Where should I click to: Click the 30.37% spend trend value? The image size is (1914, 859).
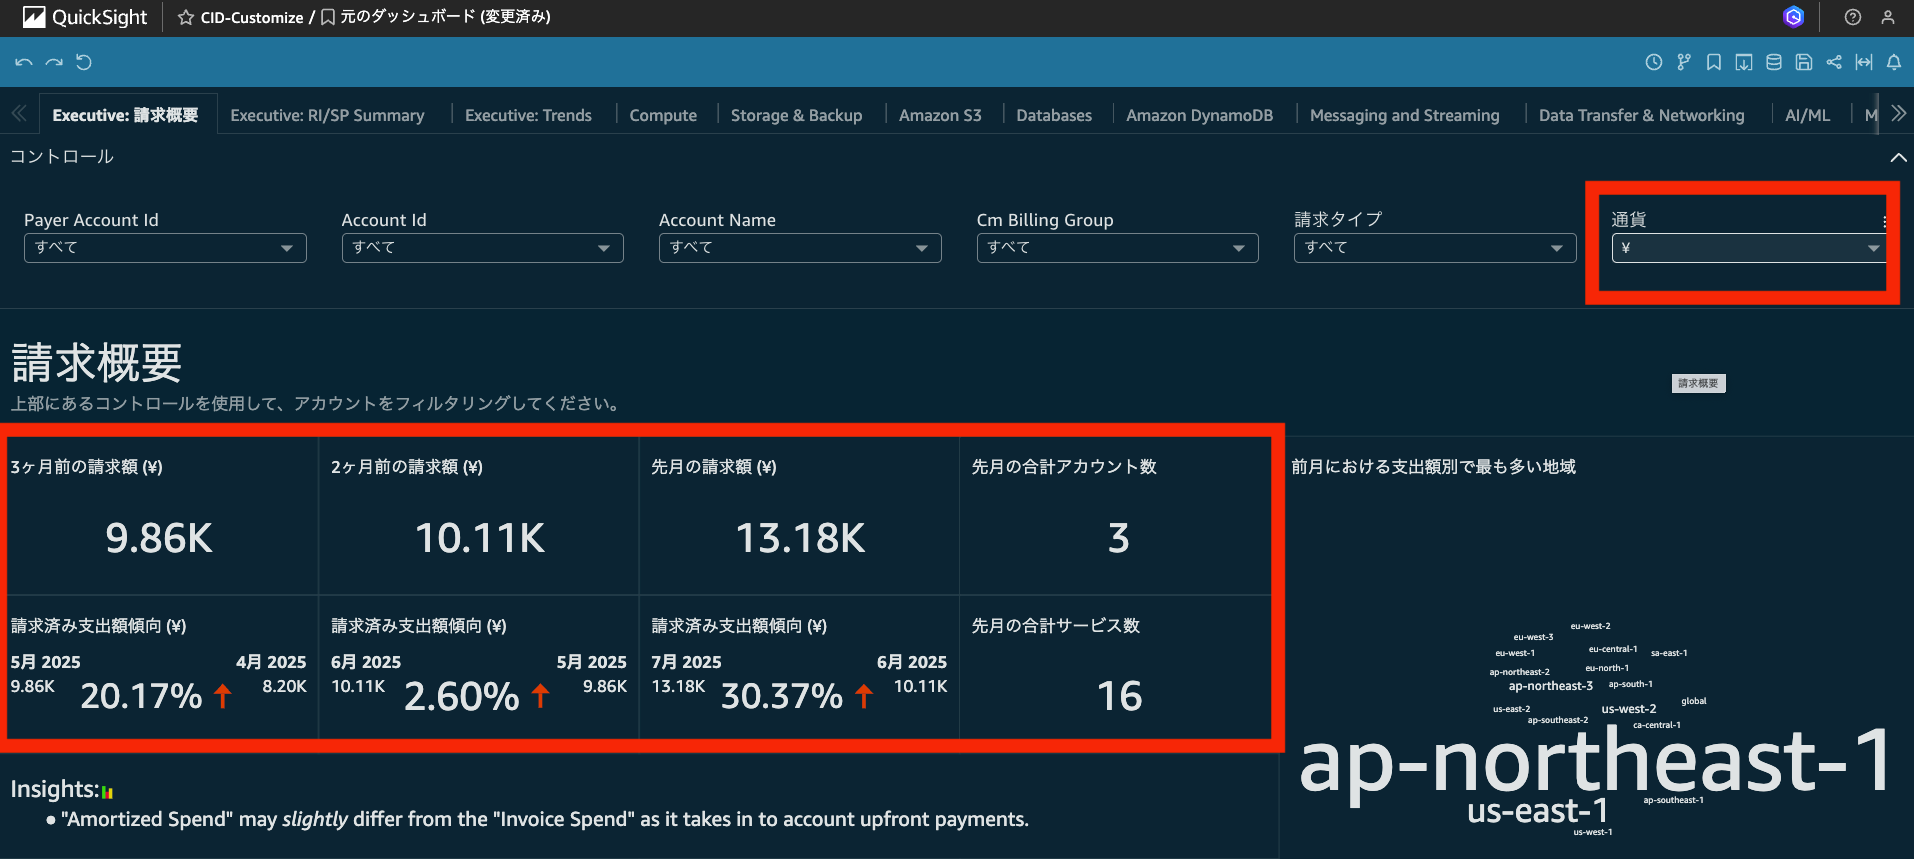(782, 696)
